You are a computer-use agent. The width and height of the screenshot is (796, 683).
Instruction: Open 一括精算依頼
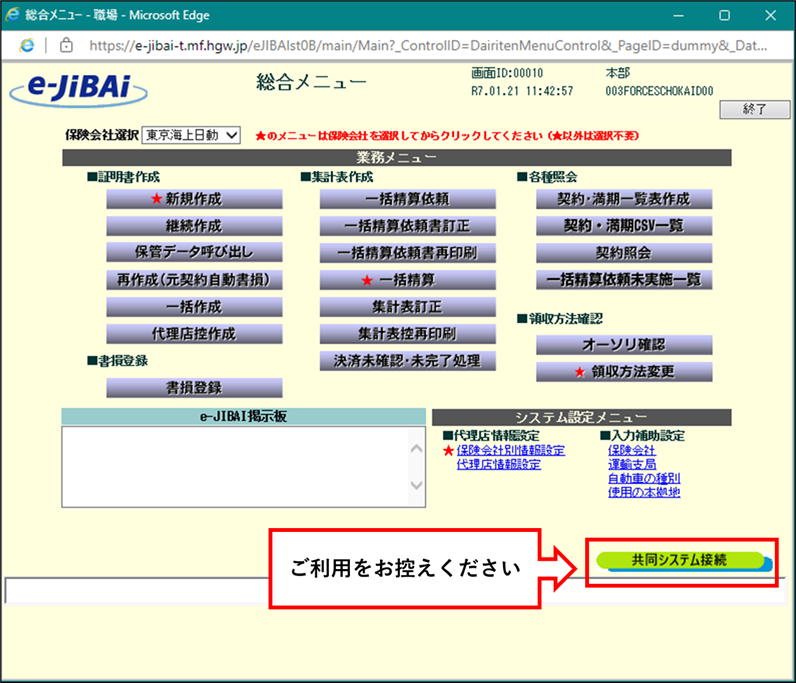pyautogui.click(x=407, y=199)
